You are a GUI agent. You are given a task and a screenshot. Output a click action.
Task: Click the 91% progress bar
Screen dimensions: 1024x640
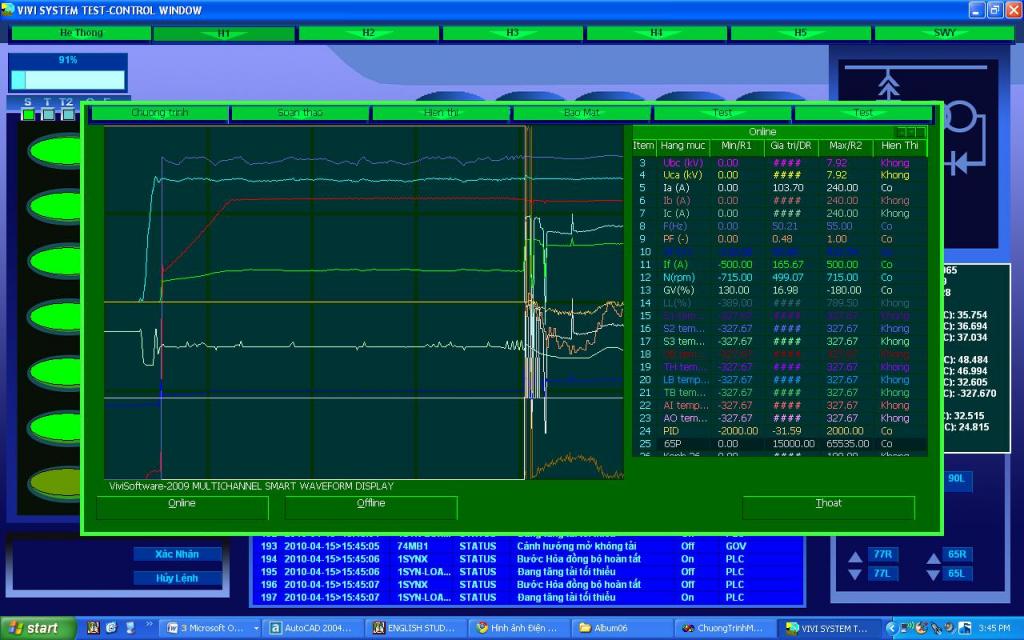[68, 80]
